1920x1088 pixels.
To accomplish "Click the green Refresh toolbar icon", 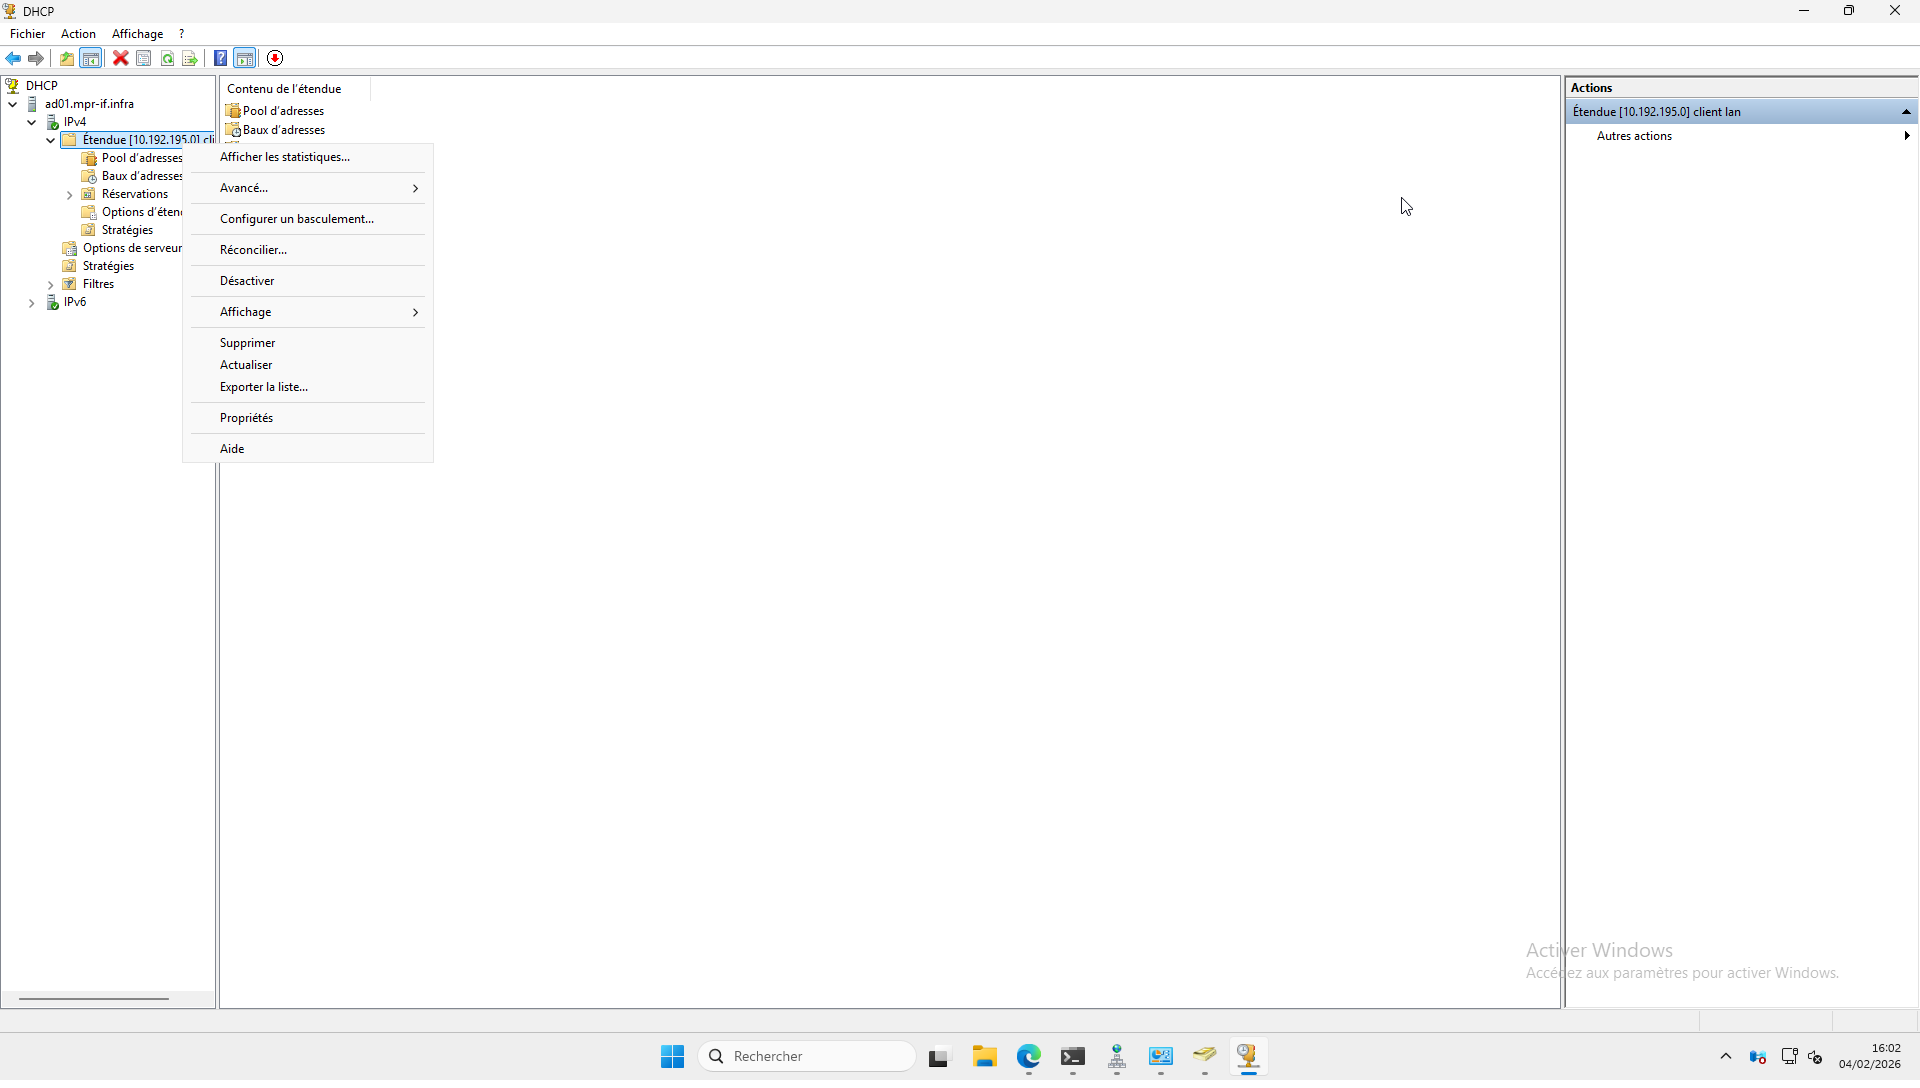I will [x=167, y=58].
